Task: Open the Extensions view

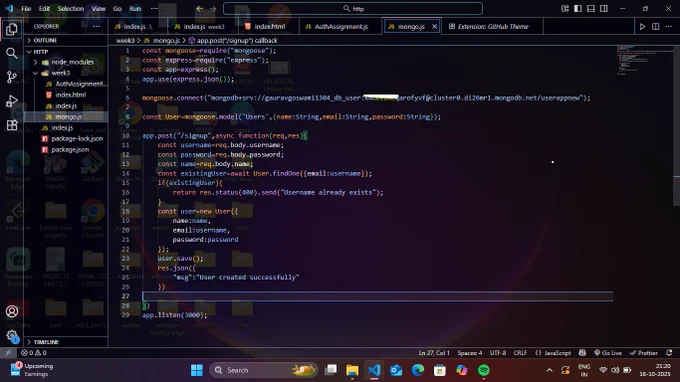Action: point(12,125)
